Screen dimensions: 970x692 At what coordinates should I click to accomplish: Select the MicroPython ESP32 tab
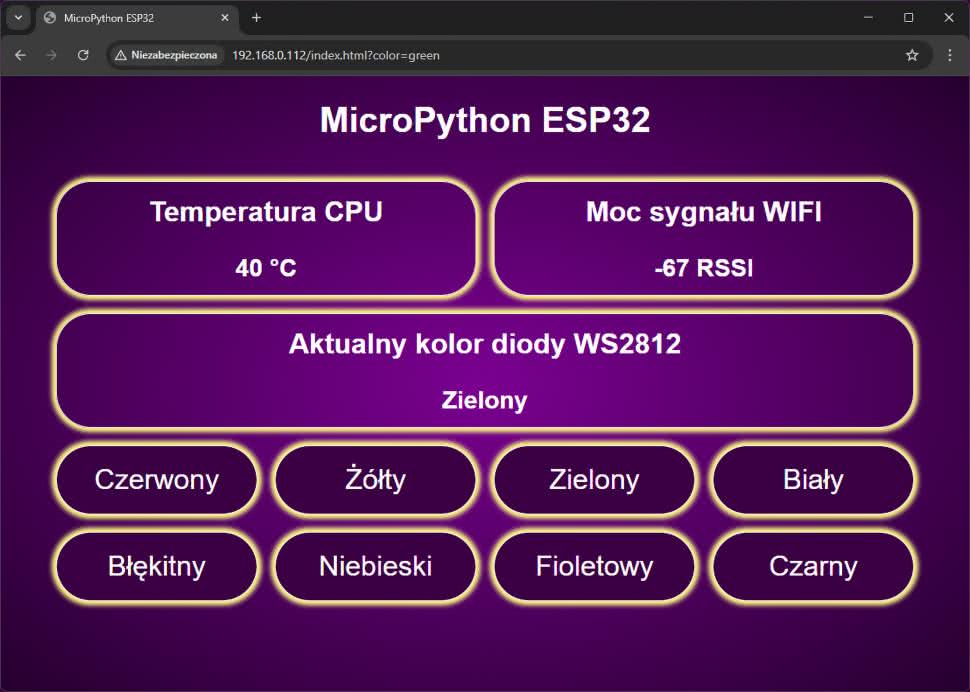point(130,18)
